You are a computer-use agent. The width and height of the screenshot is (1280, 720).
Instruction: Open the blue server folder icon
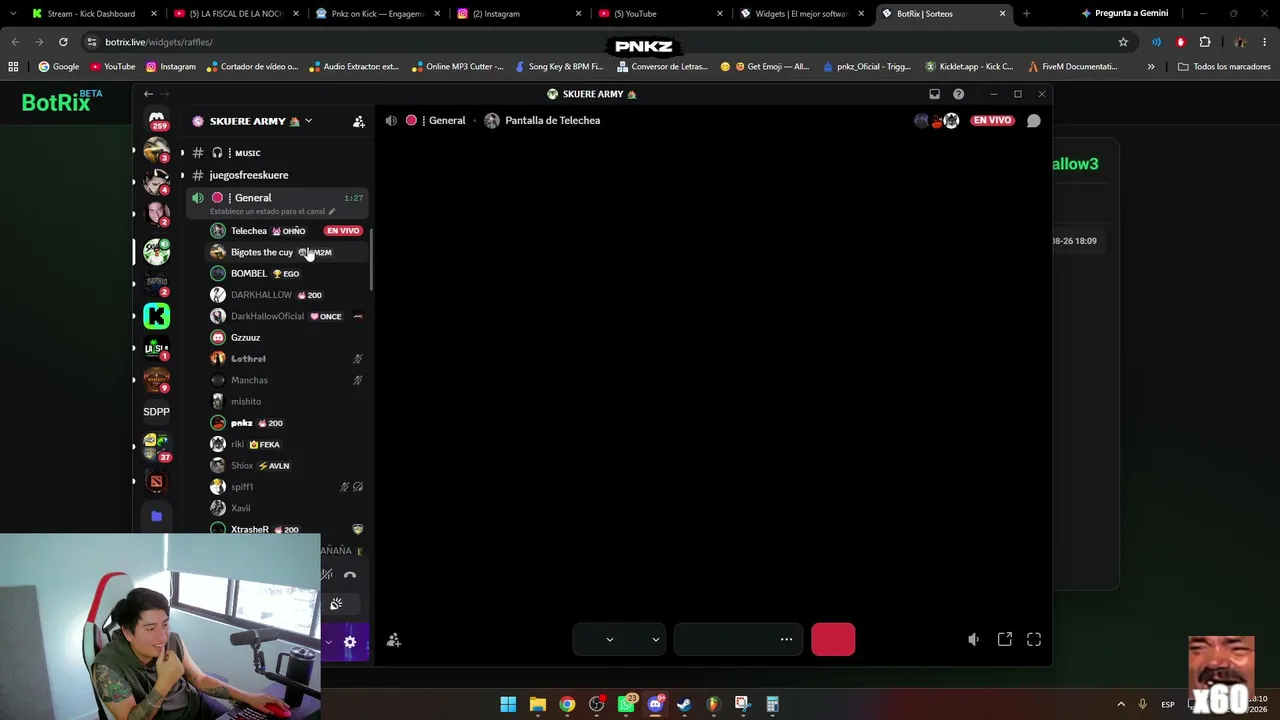point(157,516)
